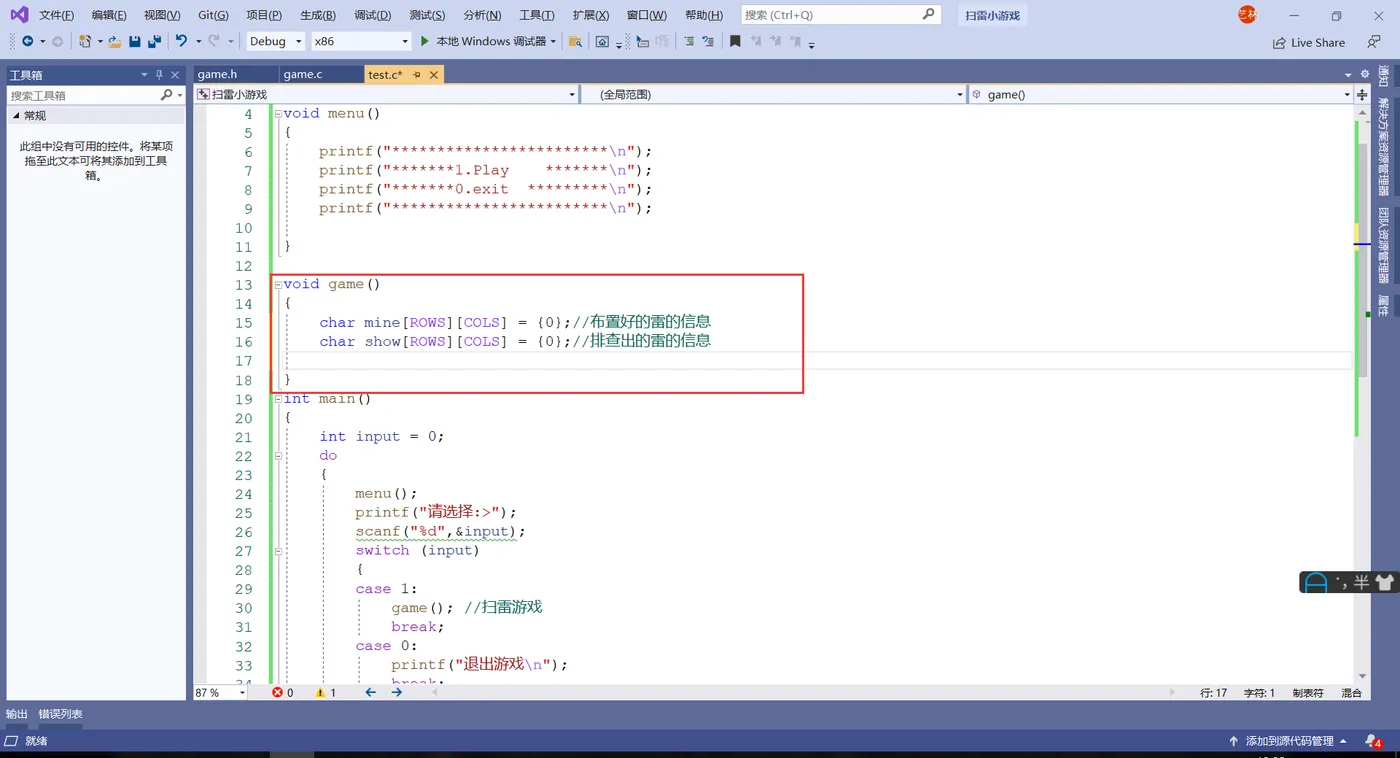Open the Debug configuration dropdown
The height and width of the screenshot is (758, 1400).
click(x=276, y=41)
